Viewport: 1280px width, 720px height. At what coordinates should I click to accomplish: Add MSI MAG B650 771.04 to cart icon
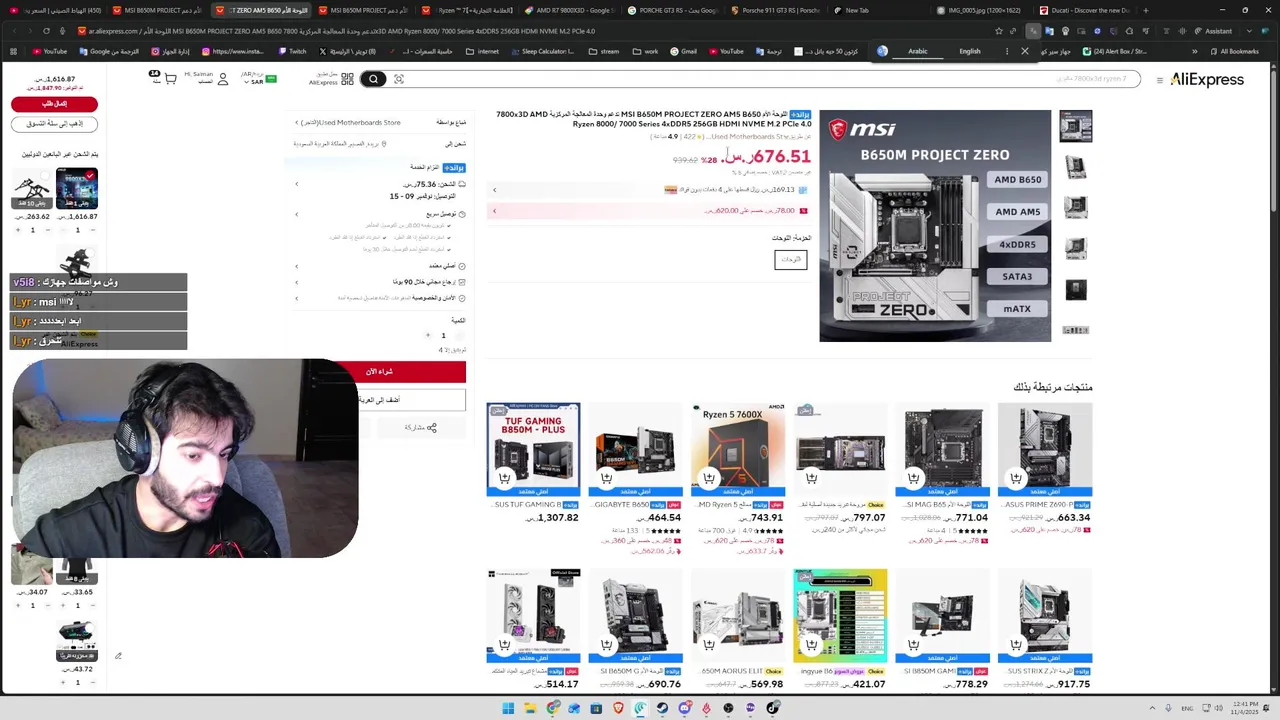tap(913, 478)
